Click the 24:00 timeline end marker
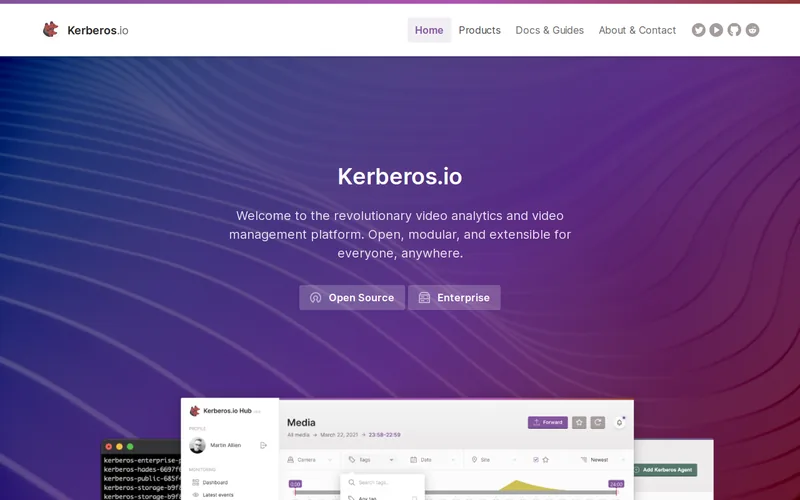800x500 pixels. 616,484
